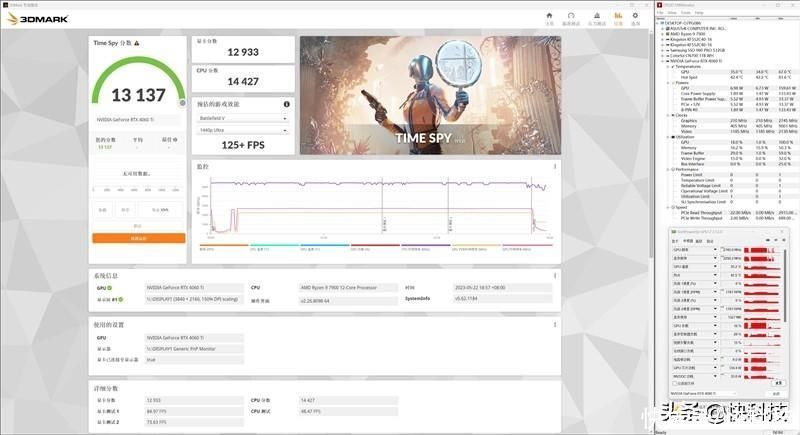The image size is (800, 435).
Task: Toggle the yellow GPU memory clock legend item
Action: click(x=476, y=247)
